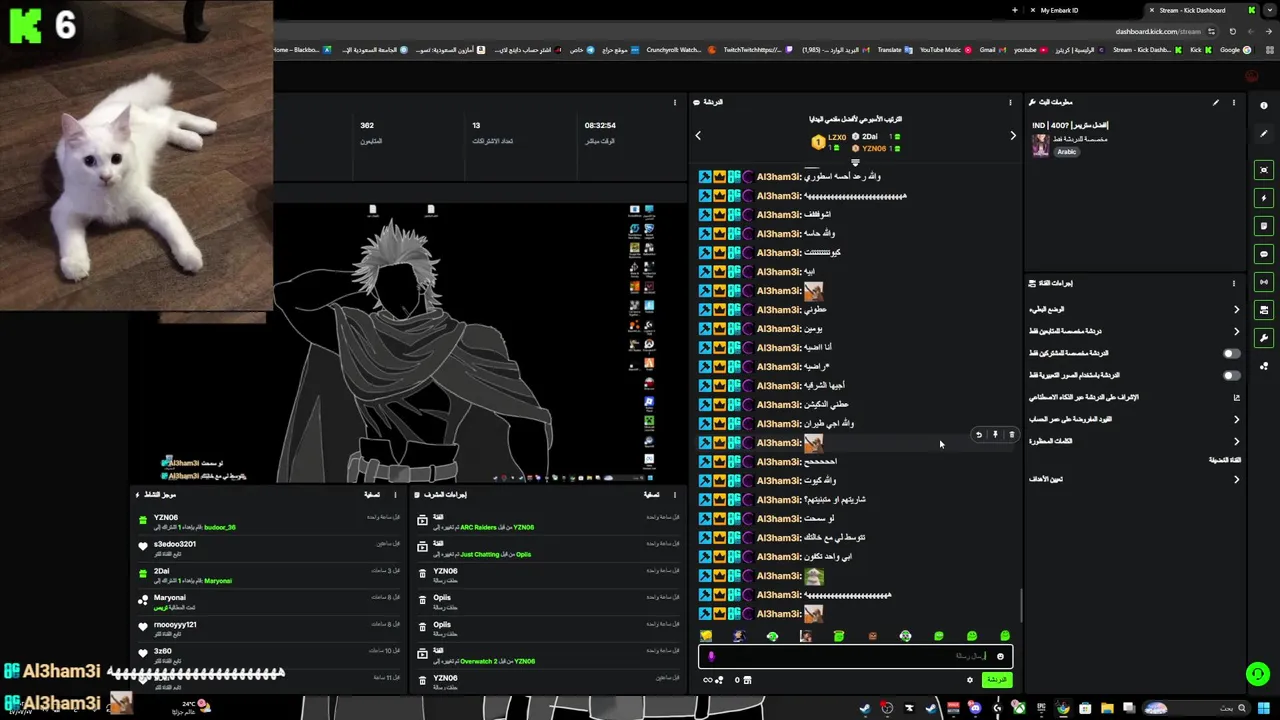Open Discord from taskbar
The width and height of the screenshot is (1280, 720).
pyautogui.click(x=975, y=708)
